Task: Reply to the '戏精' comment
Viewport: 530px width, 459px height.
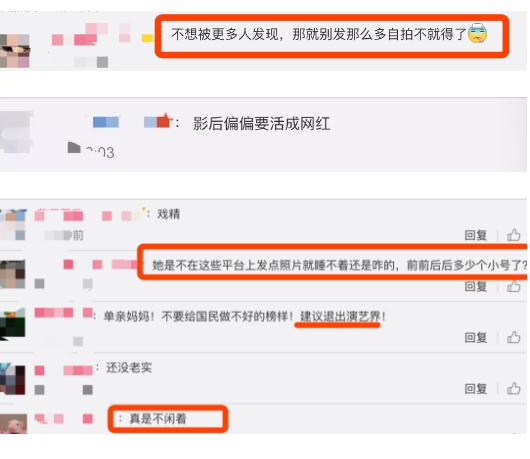Action: click(x=476, y=235)
